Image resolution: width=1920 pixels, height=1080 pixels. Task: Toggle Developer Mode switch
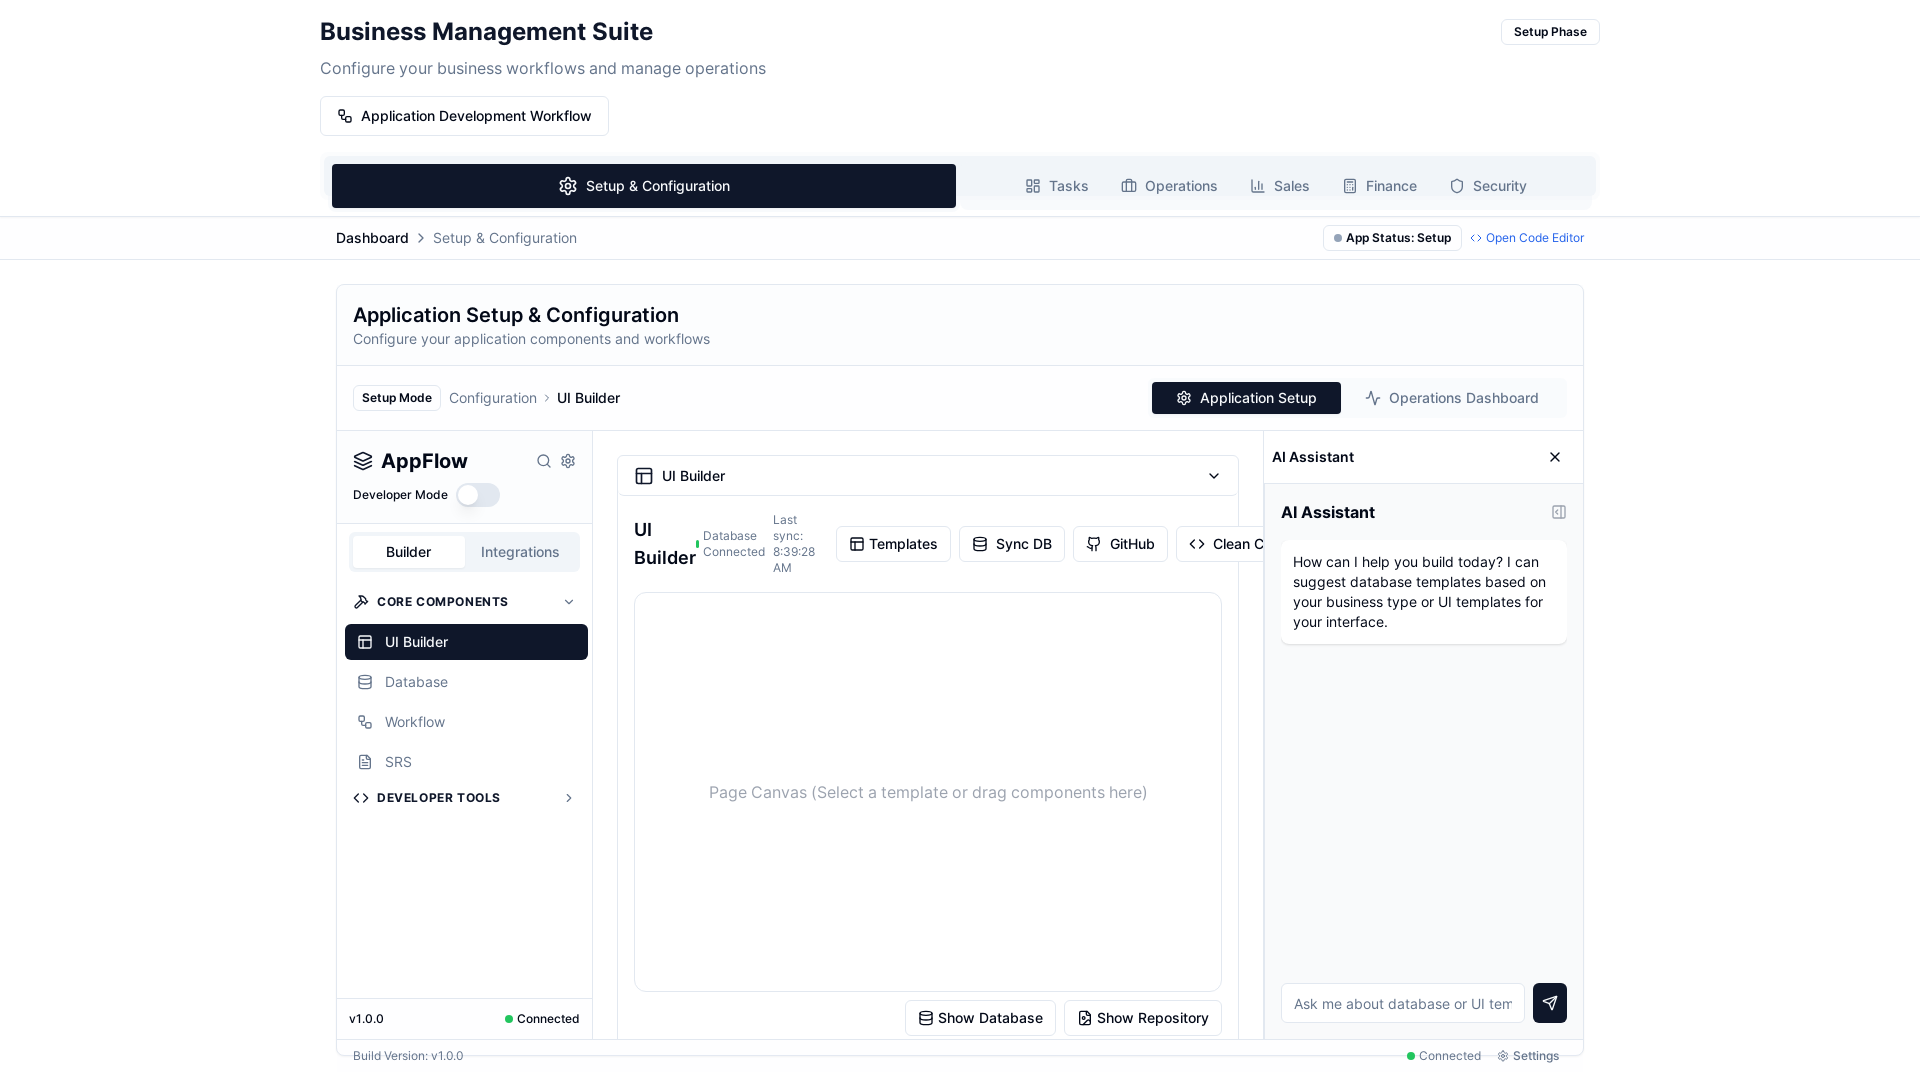(478, 495)
